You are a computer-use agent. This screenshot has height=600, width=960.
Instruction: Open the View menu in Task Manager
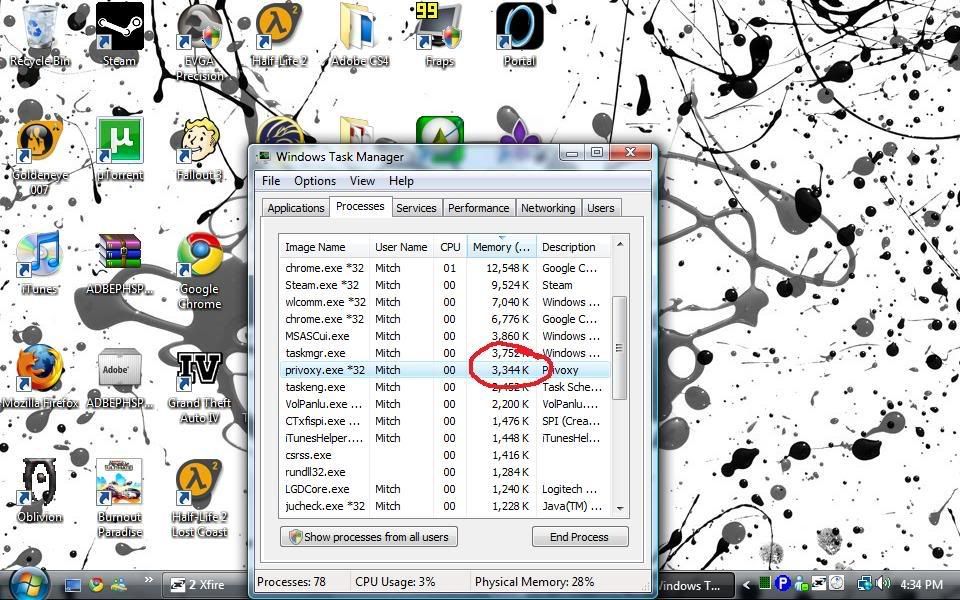(362, 181)
